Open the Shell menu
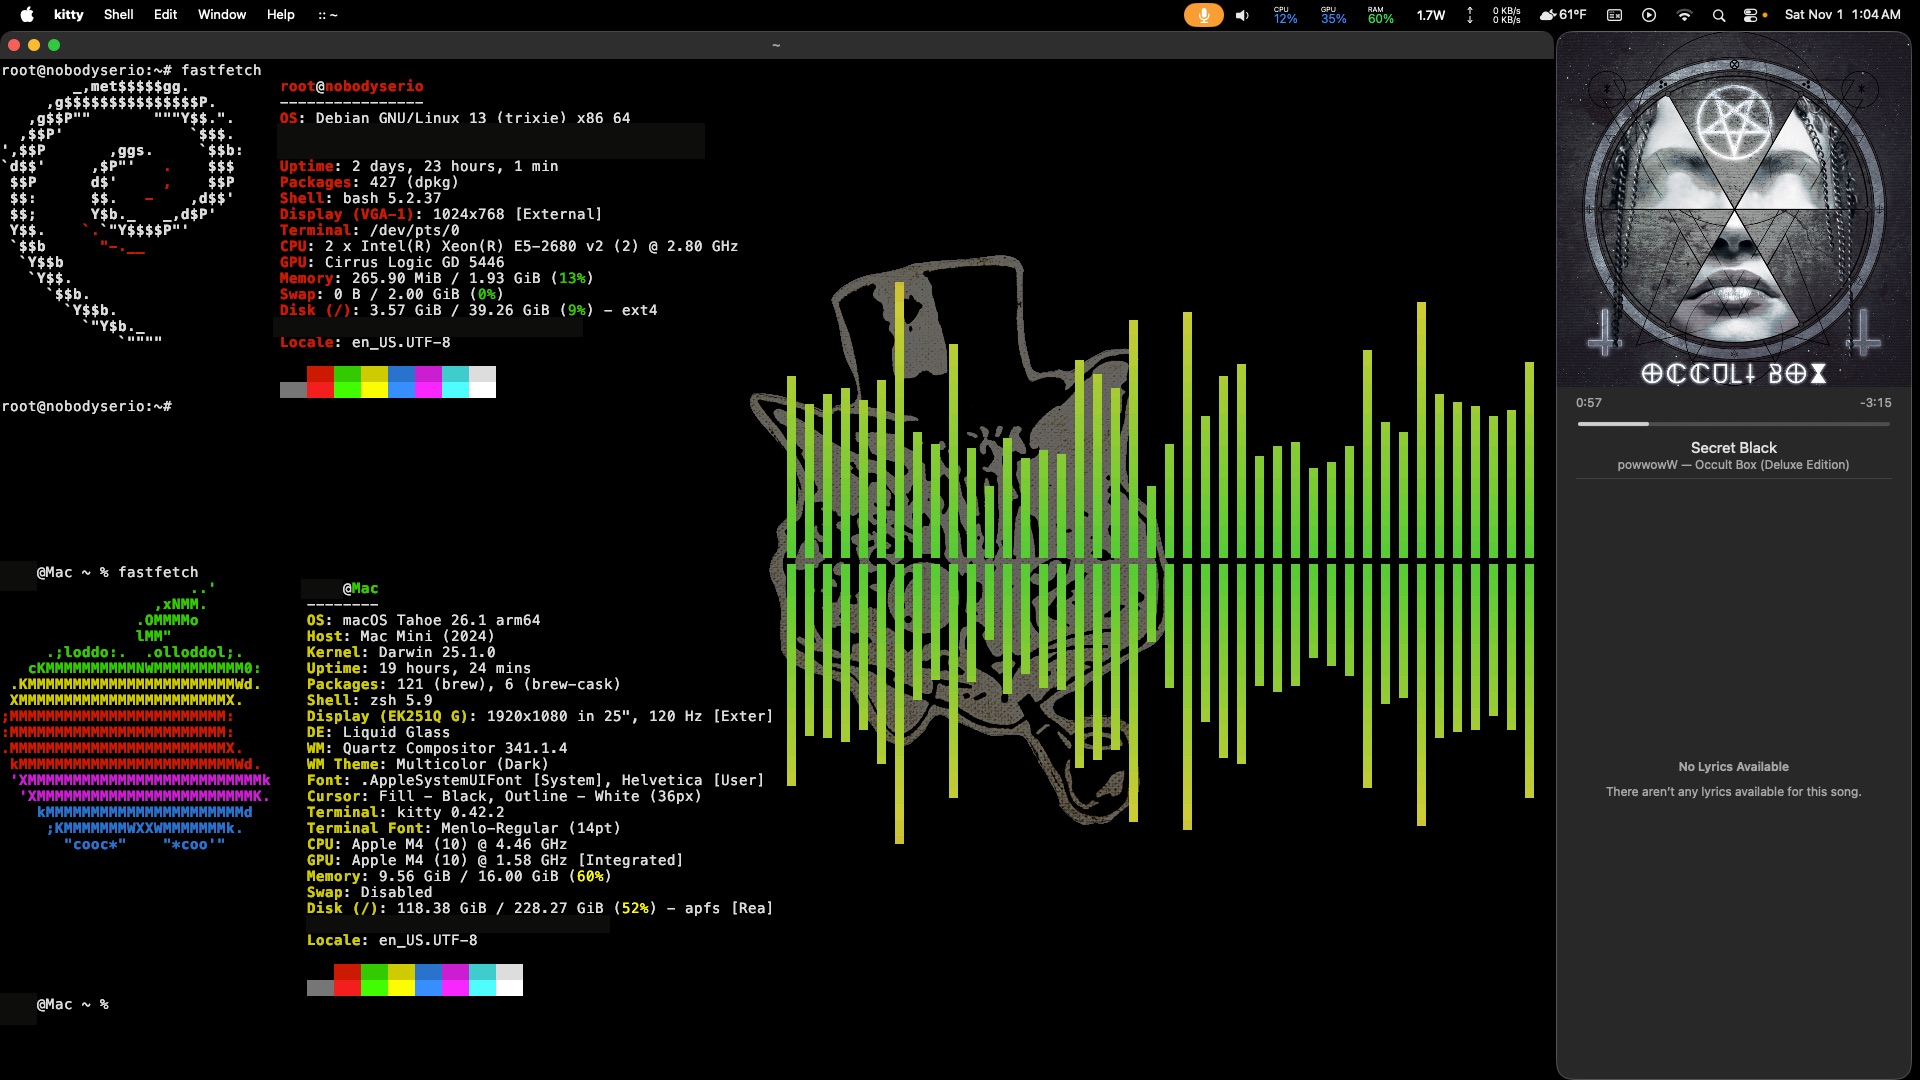The width and height of the screenshot is (1920, 1080). (x=118, y=14)
